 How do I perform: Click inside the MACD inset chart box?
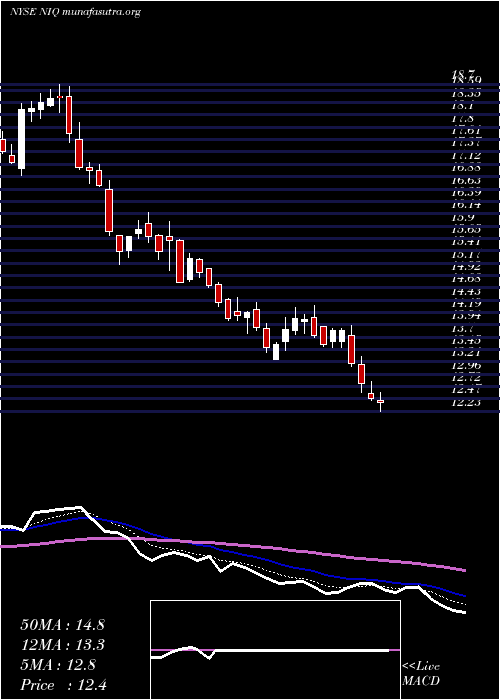point(275,650)
